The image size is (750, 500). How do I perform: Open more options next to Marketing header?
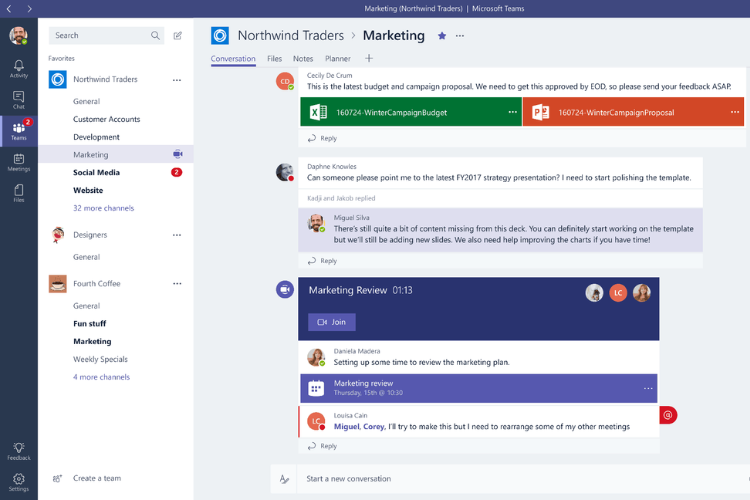(x=460, y=36)
